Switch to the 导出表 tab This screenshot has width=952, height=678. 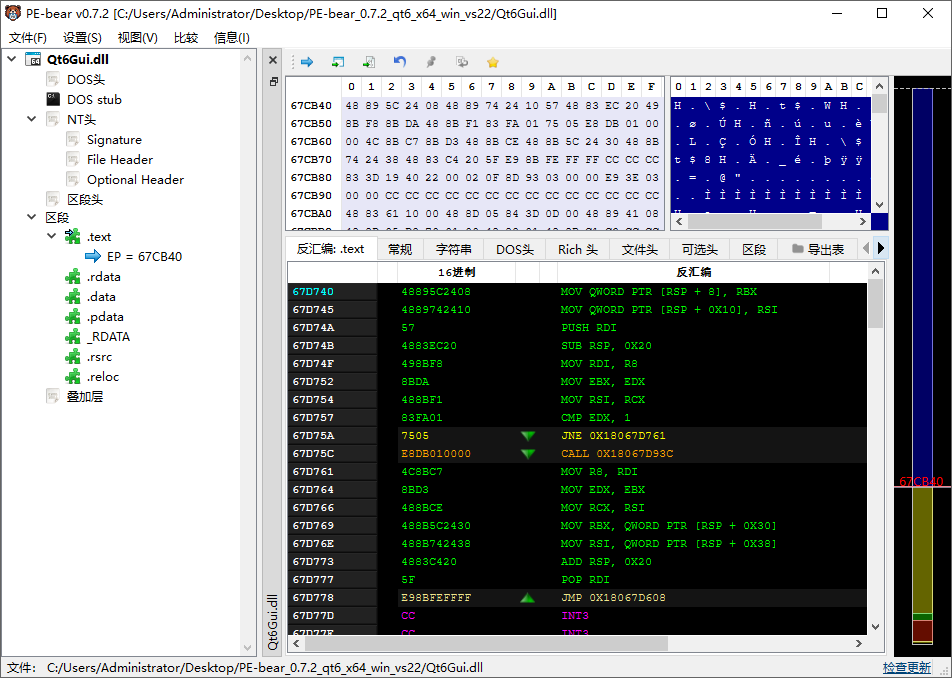pos(818,249)
